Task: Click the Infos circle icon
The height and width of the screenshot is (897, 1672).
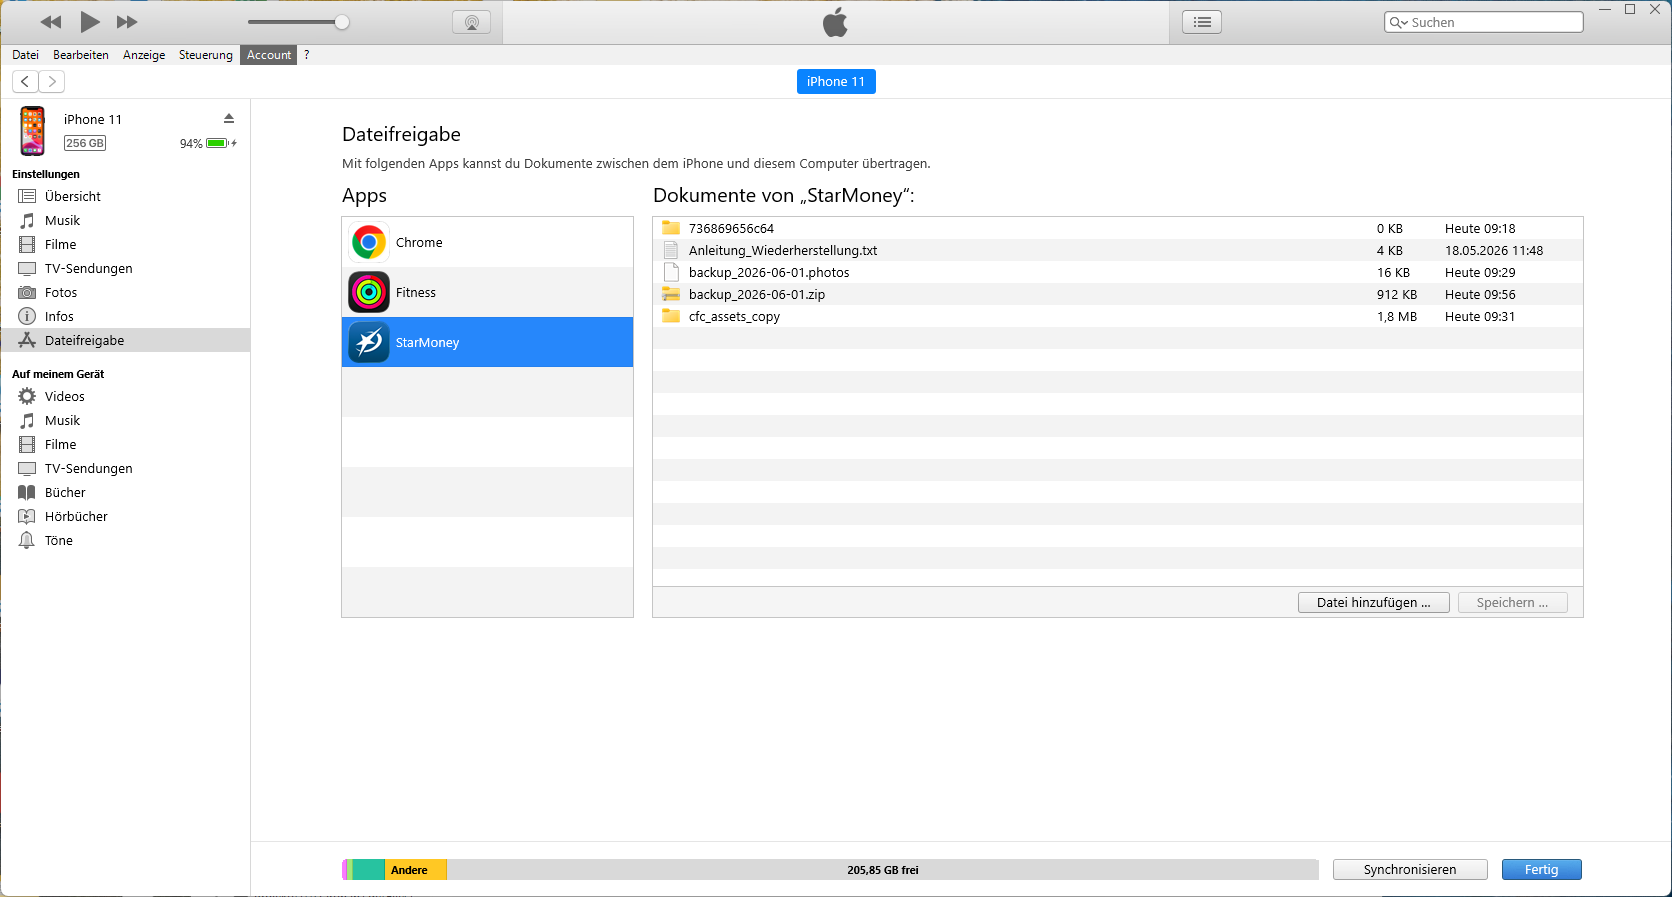Action: coord(27,316)
